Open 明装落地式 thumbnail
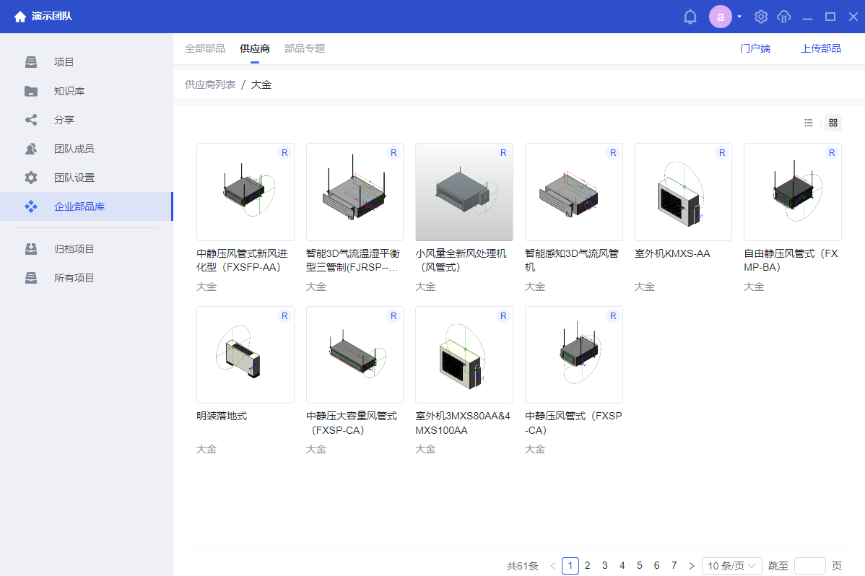This screenshot has height=576, width=865. (x=245, y=355)
